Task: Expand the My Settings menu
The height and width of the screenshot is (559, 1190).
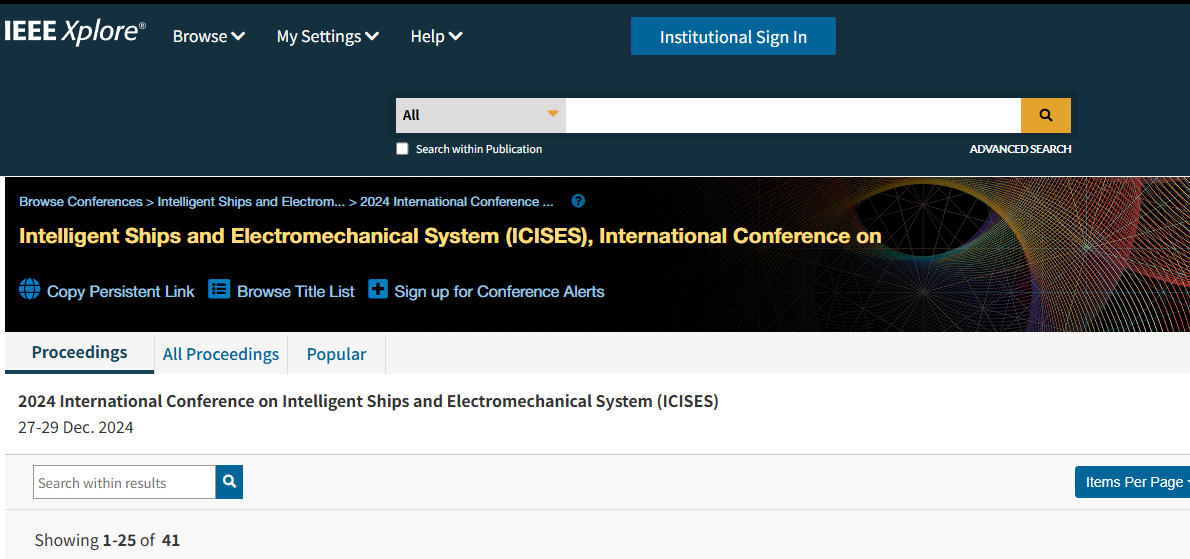Action: click(328, 36)
